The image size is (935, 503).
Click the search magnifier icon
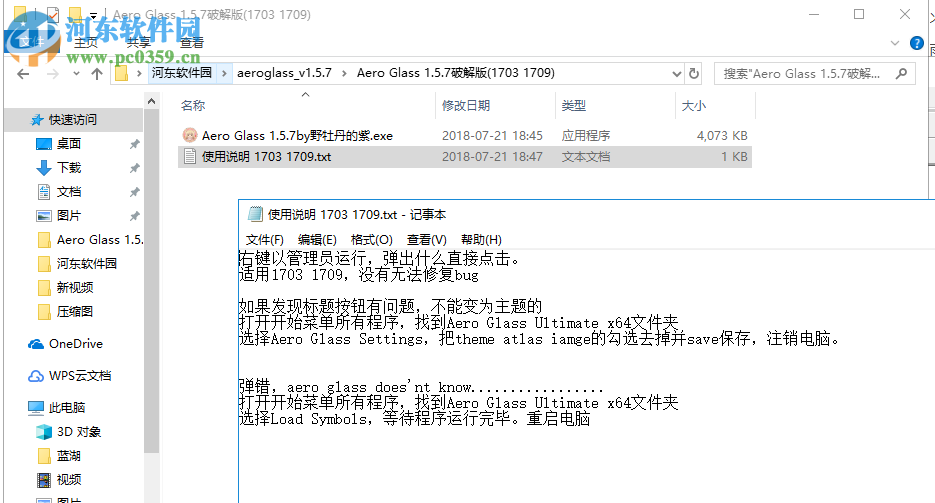coord(901,73)
